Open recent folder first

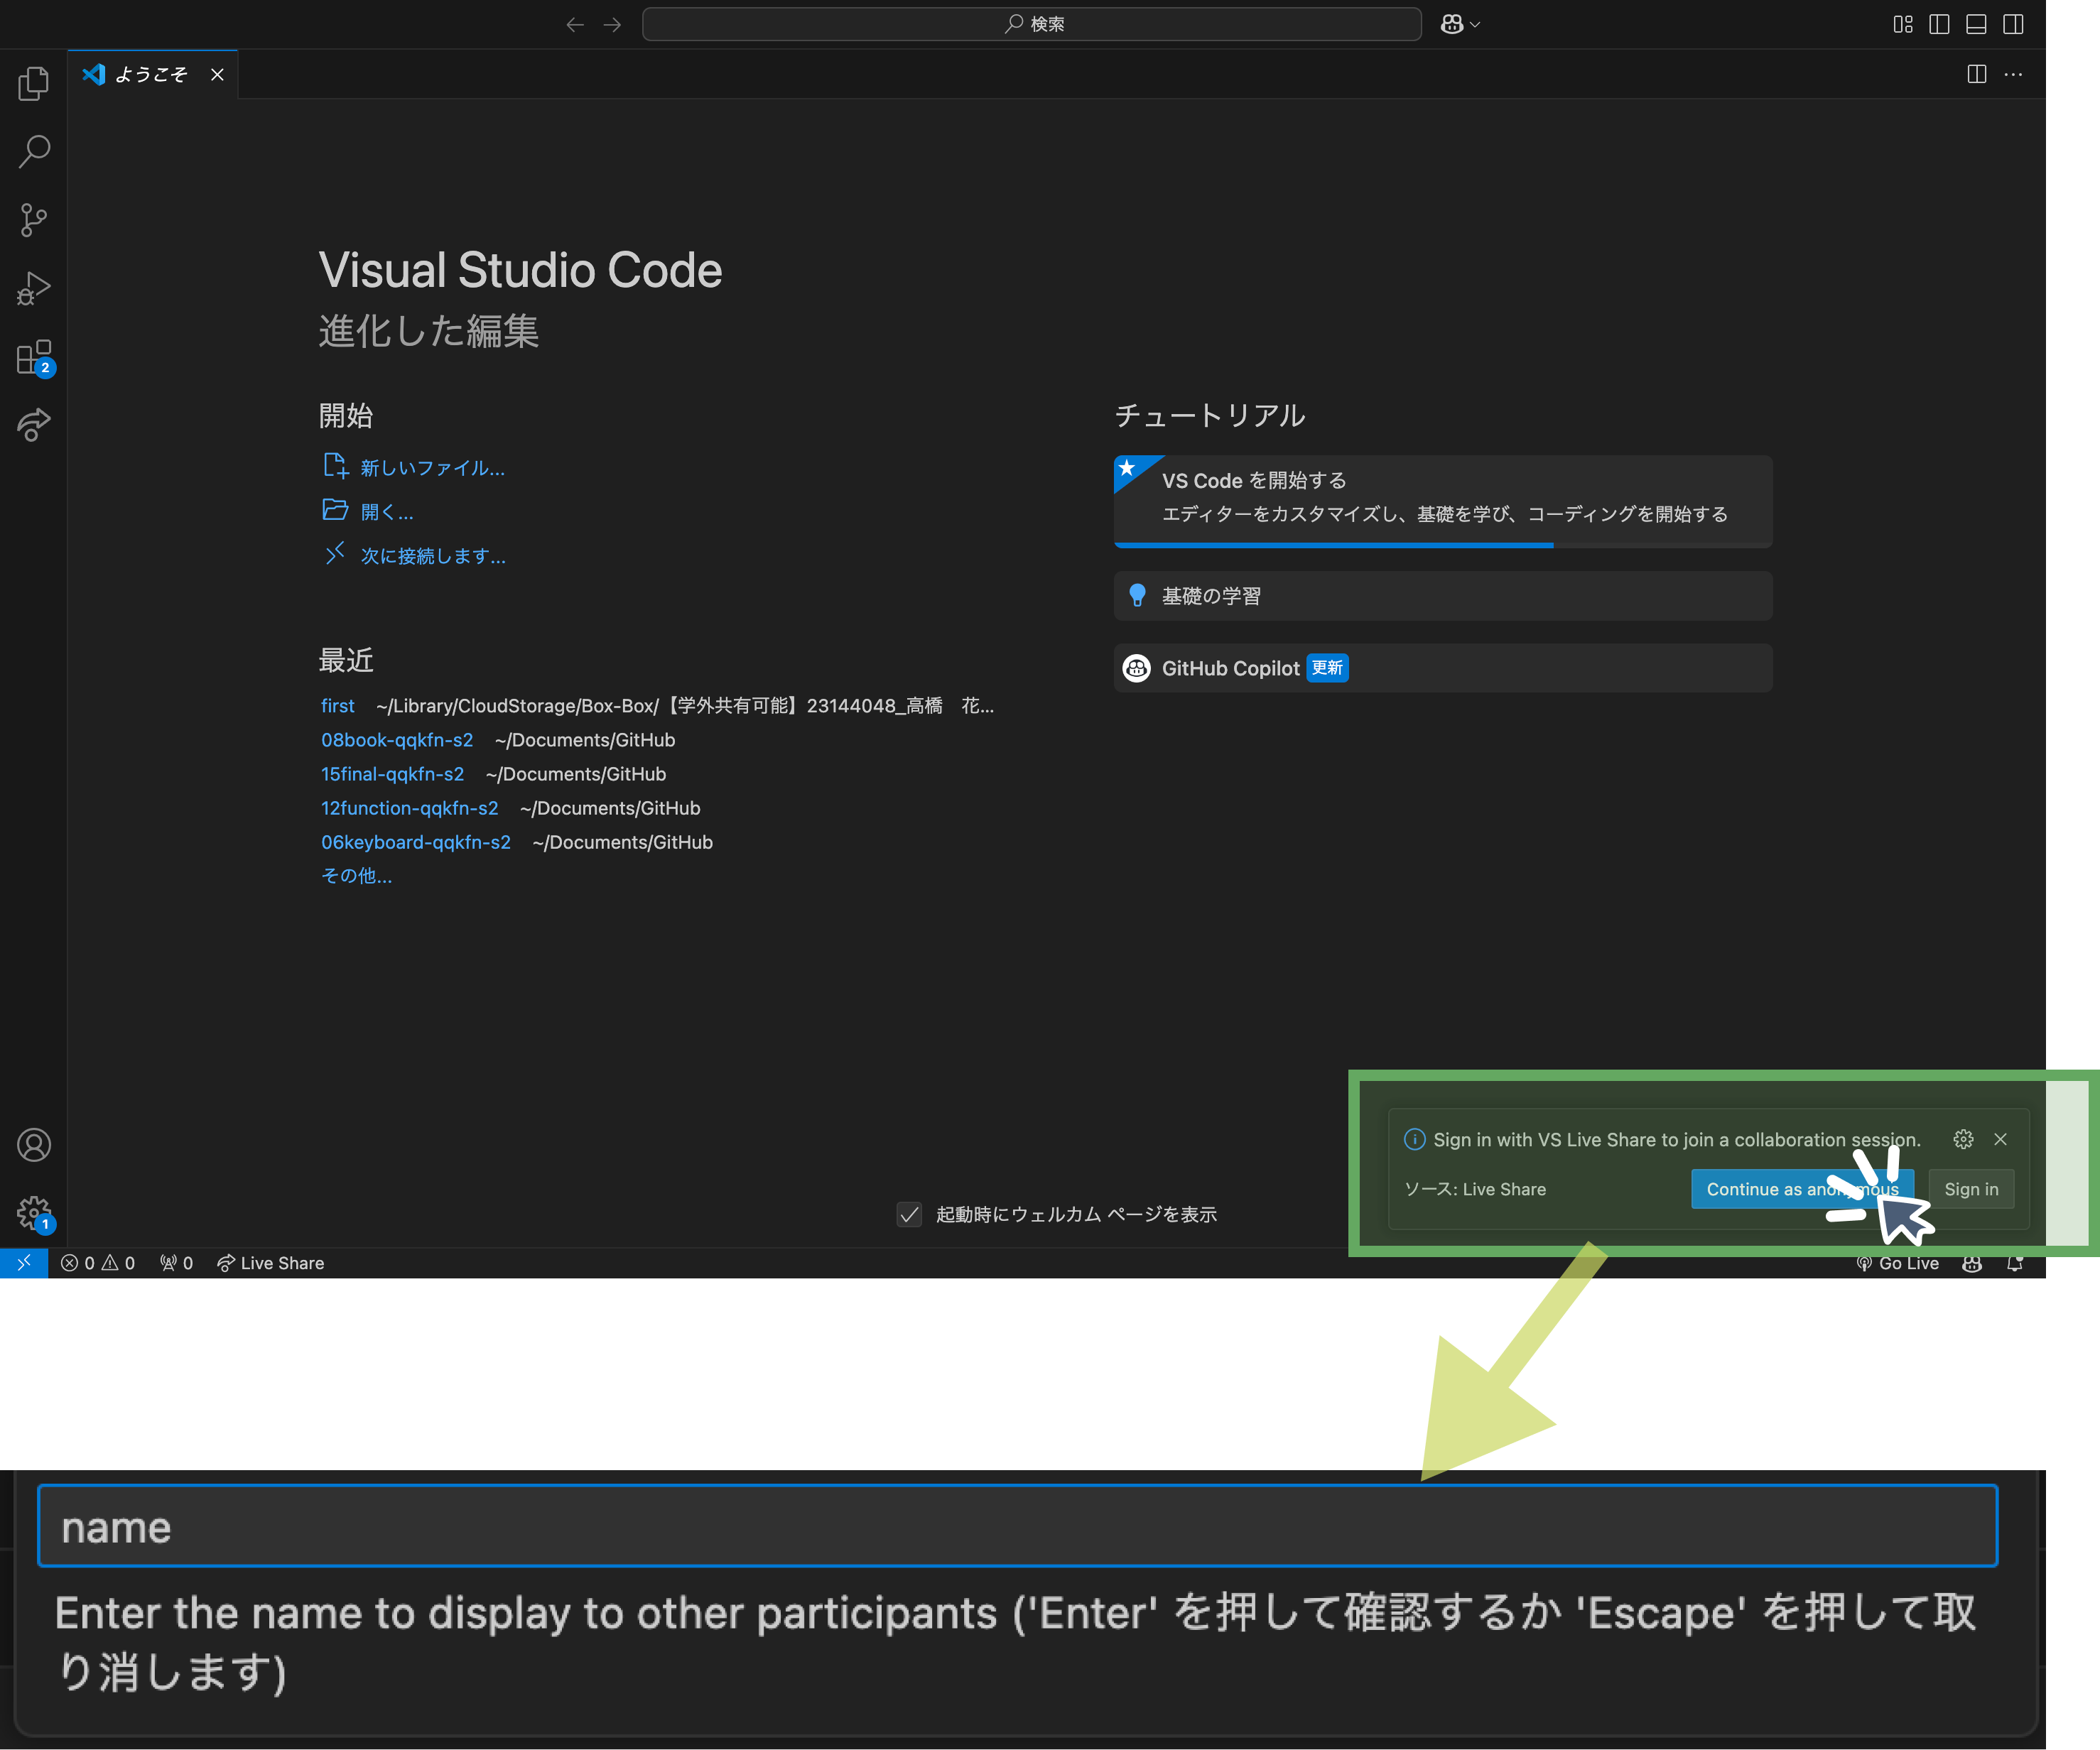point(338,706)
